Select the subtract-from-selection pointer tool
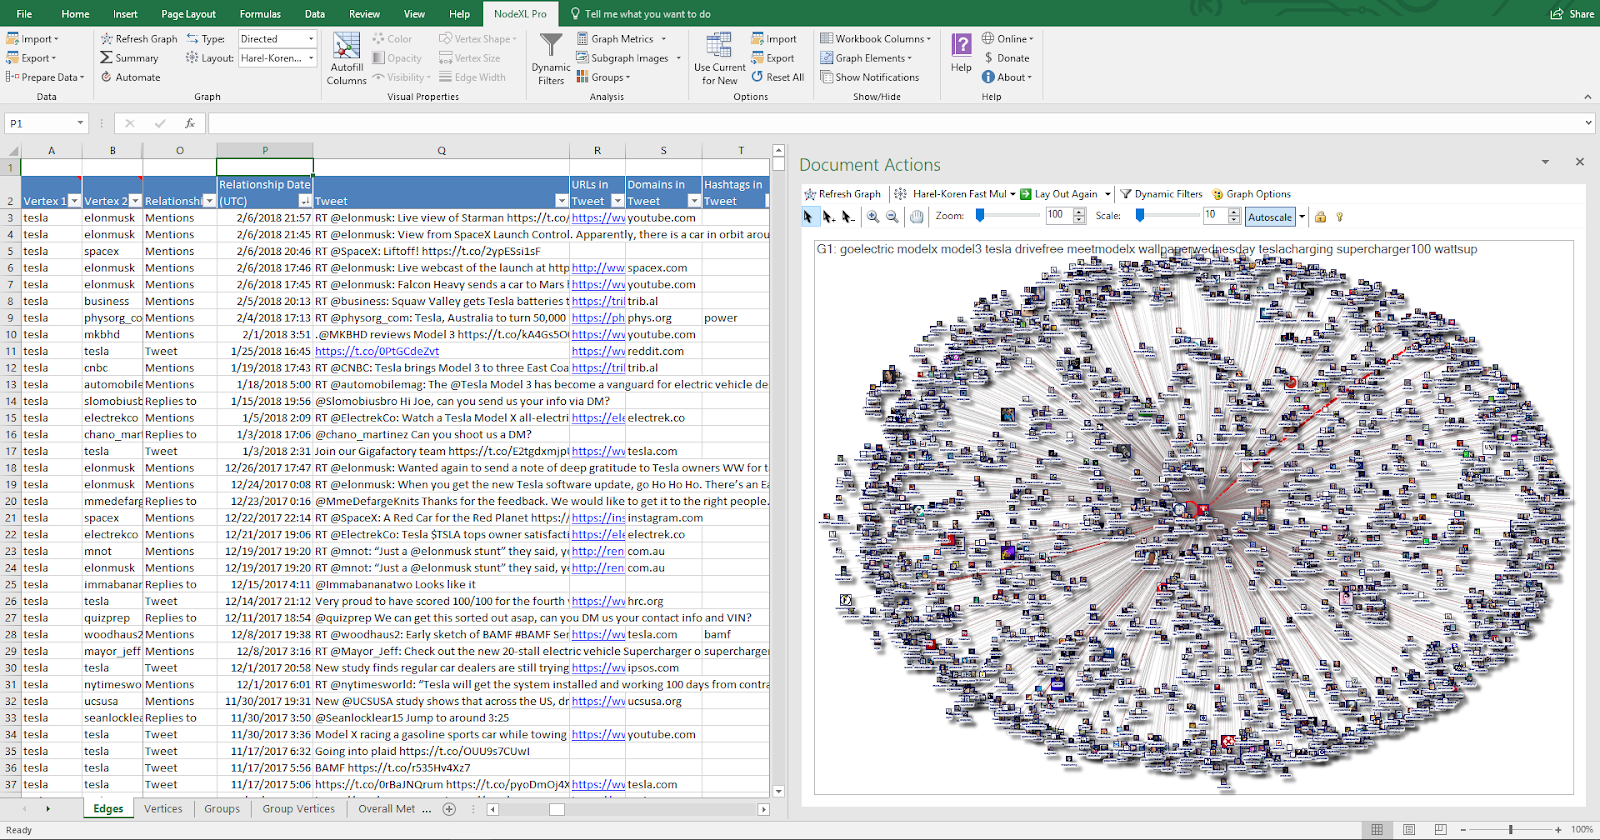The height and width of the screenshot is (840, 1600). [x=848, y=216]
